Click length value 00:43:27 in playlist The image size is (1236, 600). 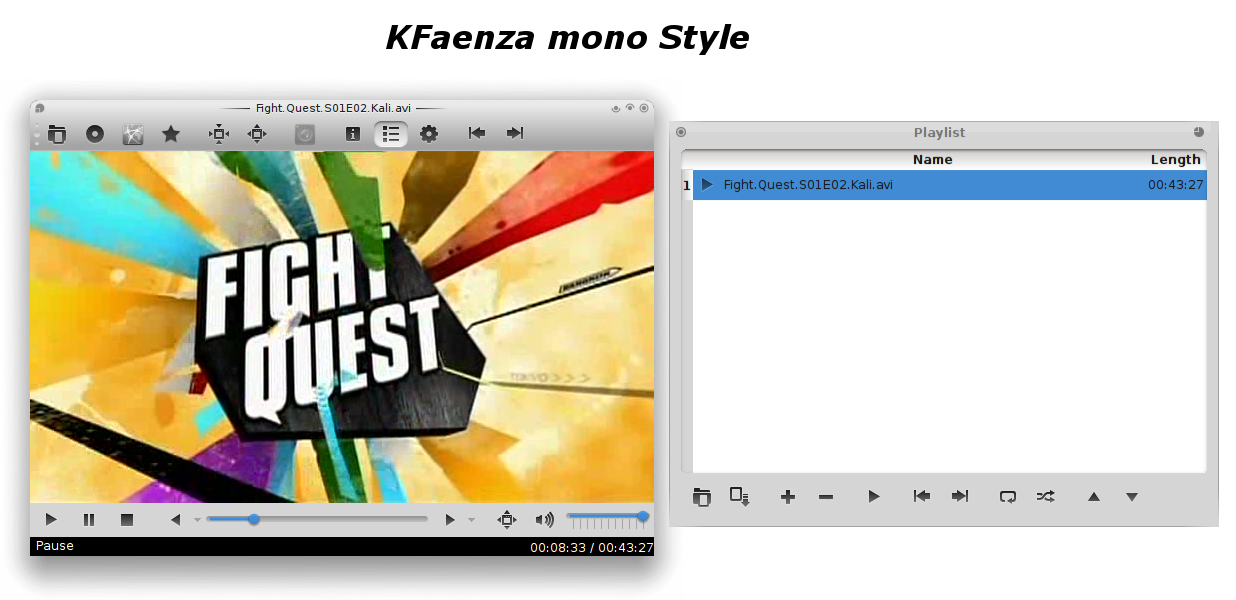click(x=1175, y=185)
